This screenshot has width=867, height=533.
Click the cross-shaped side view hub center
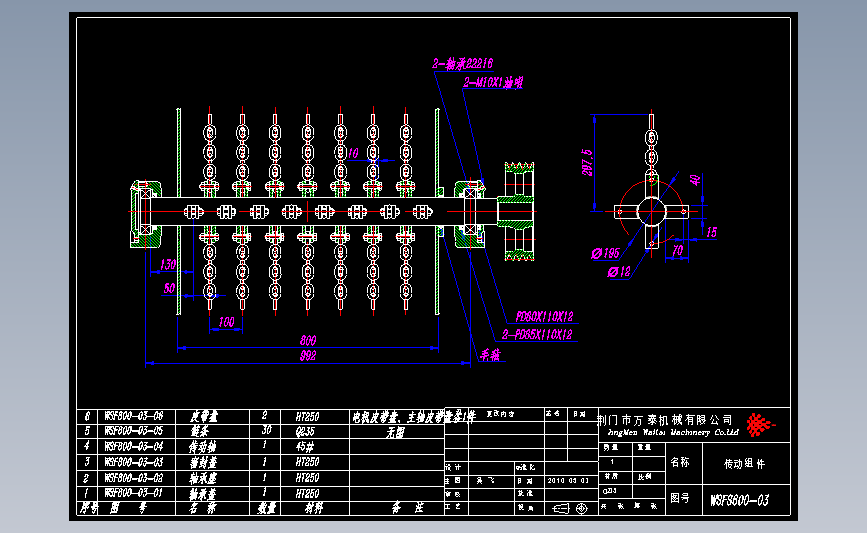pos(651,211)
